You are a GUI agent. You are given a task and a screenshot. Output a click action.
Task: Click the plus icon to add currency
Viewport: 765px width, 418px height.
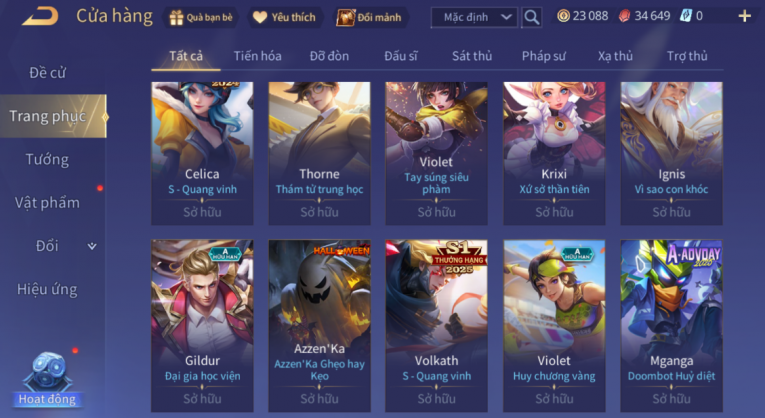coord(745,17)
